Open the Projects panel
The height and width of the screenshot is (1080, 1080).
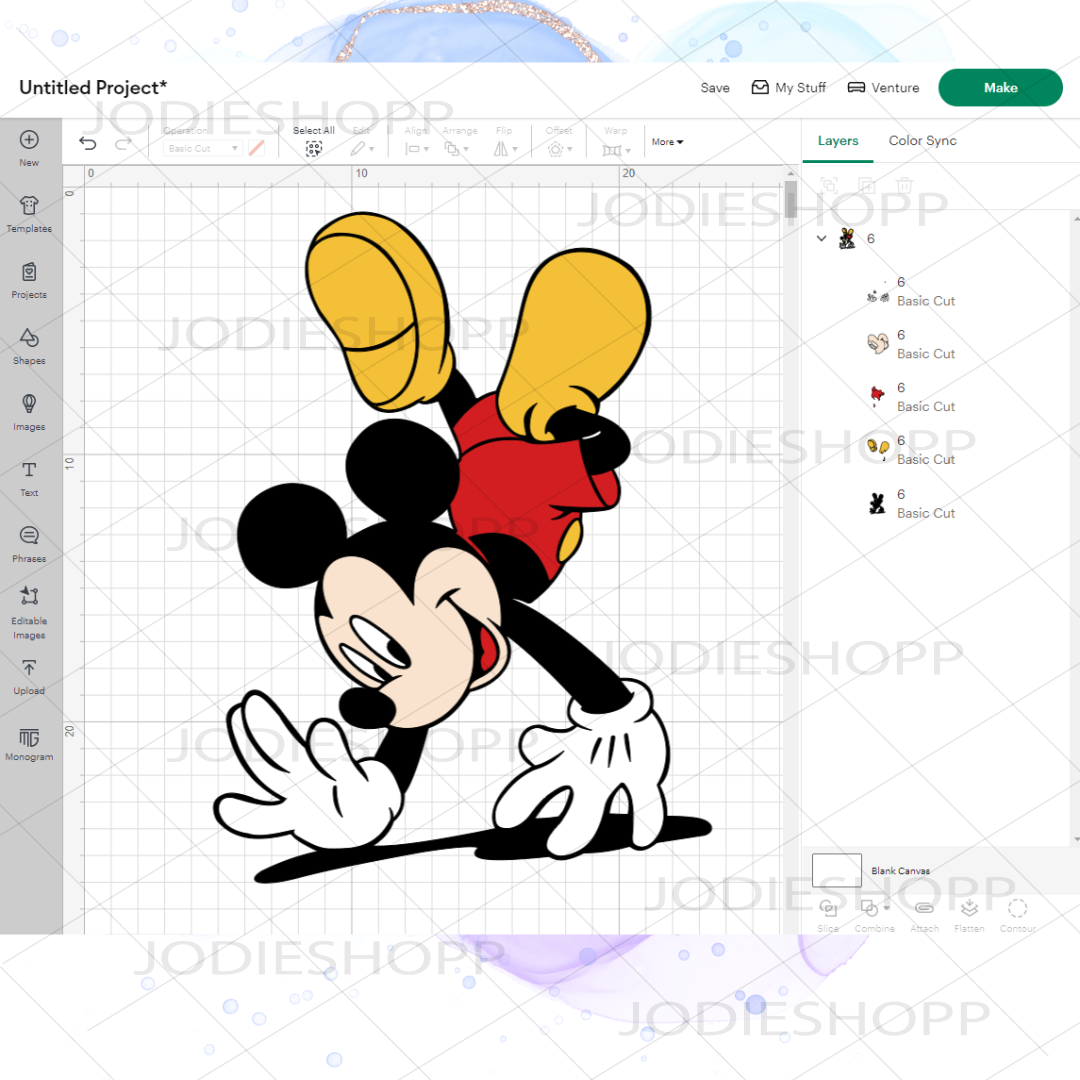[x=29, y=280]
